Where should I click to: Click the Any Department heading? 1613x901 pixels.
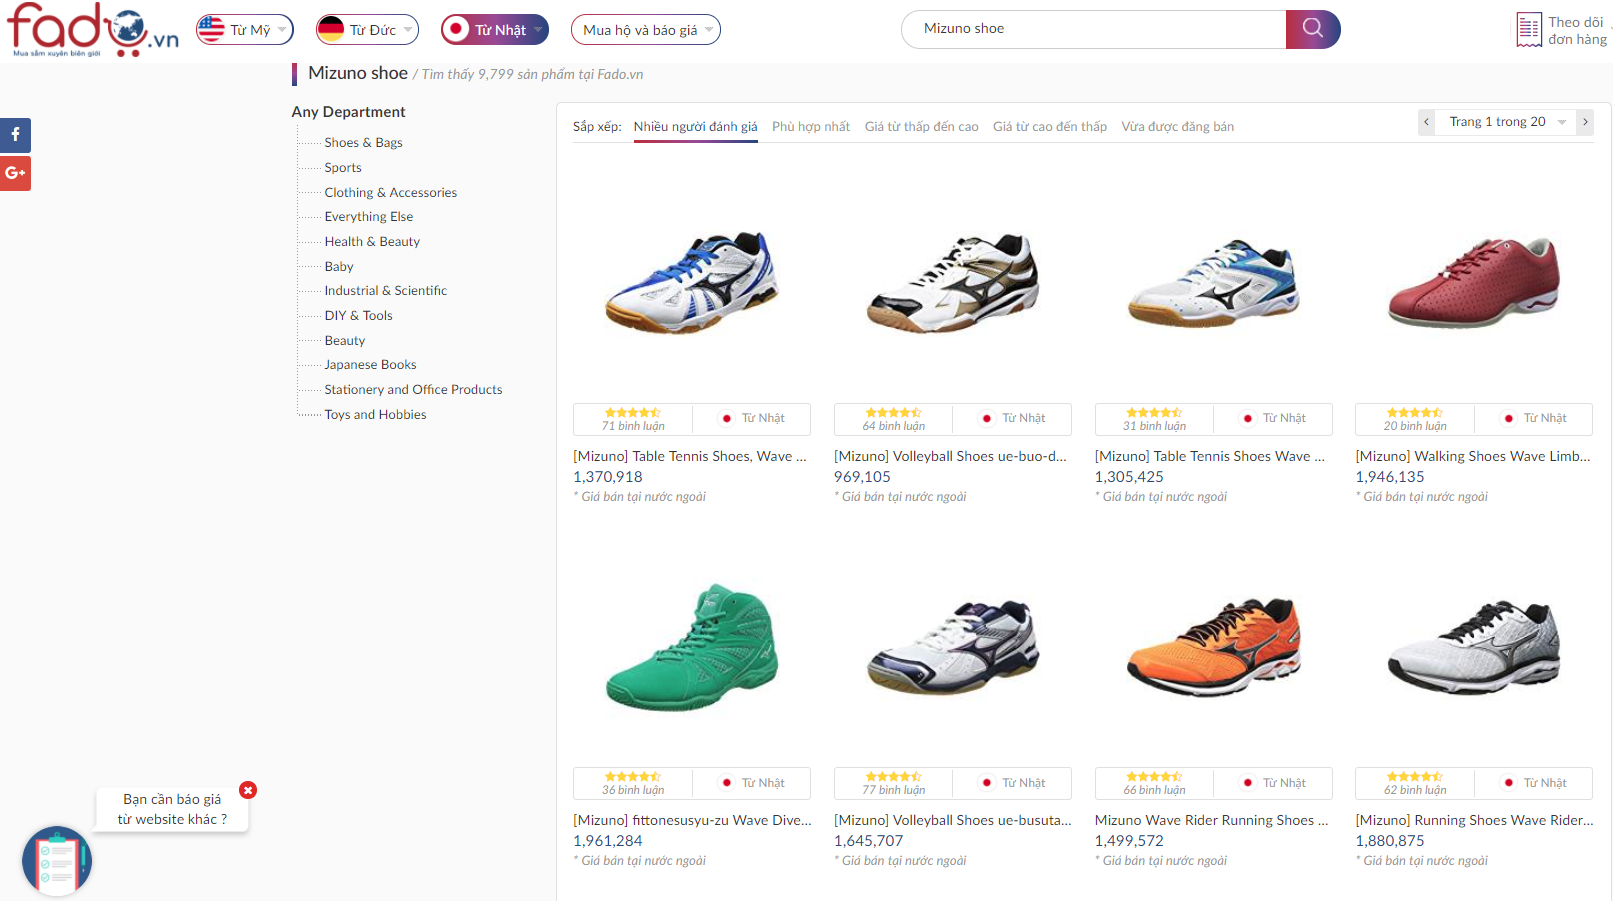349,112
